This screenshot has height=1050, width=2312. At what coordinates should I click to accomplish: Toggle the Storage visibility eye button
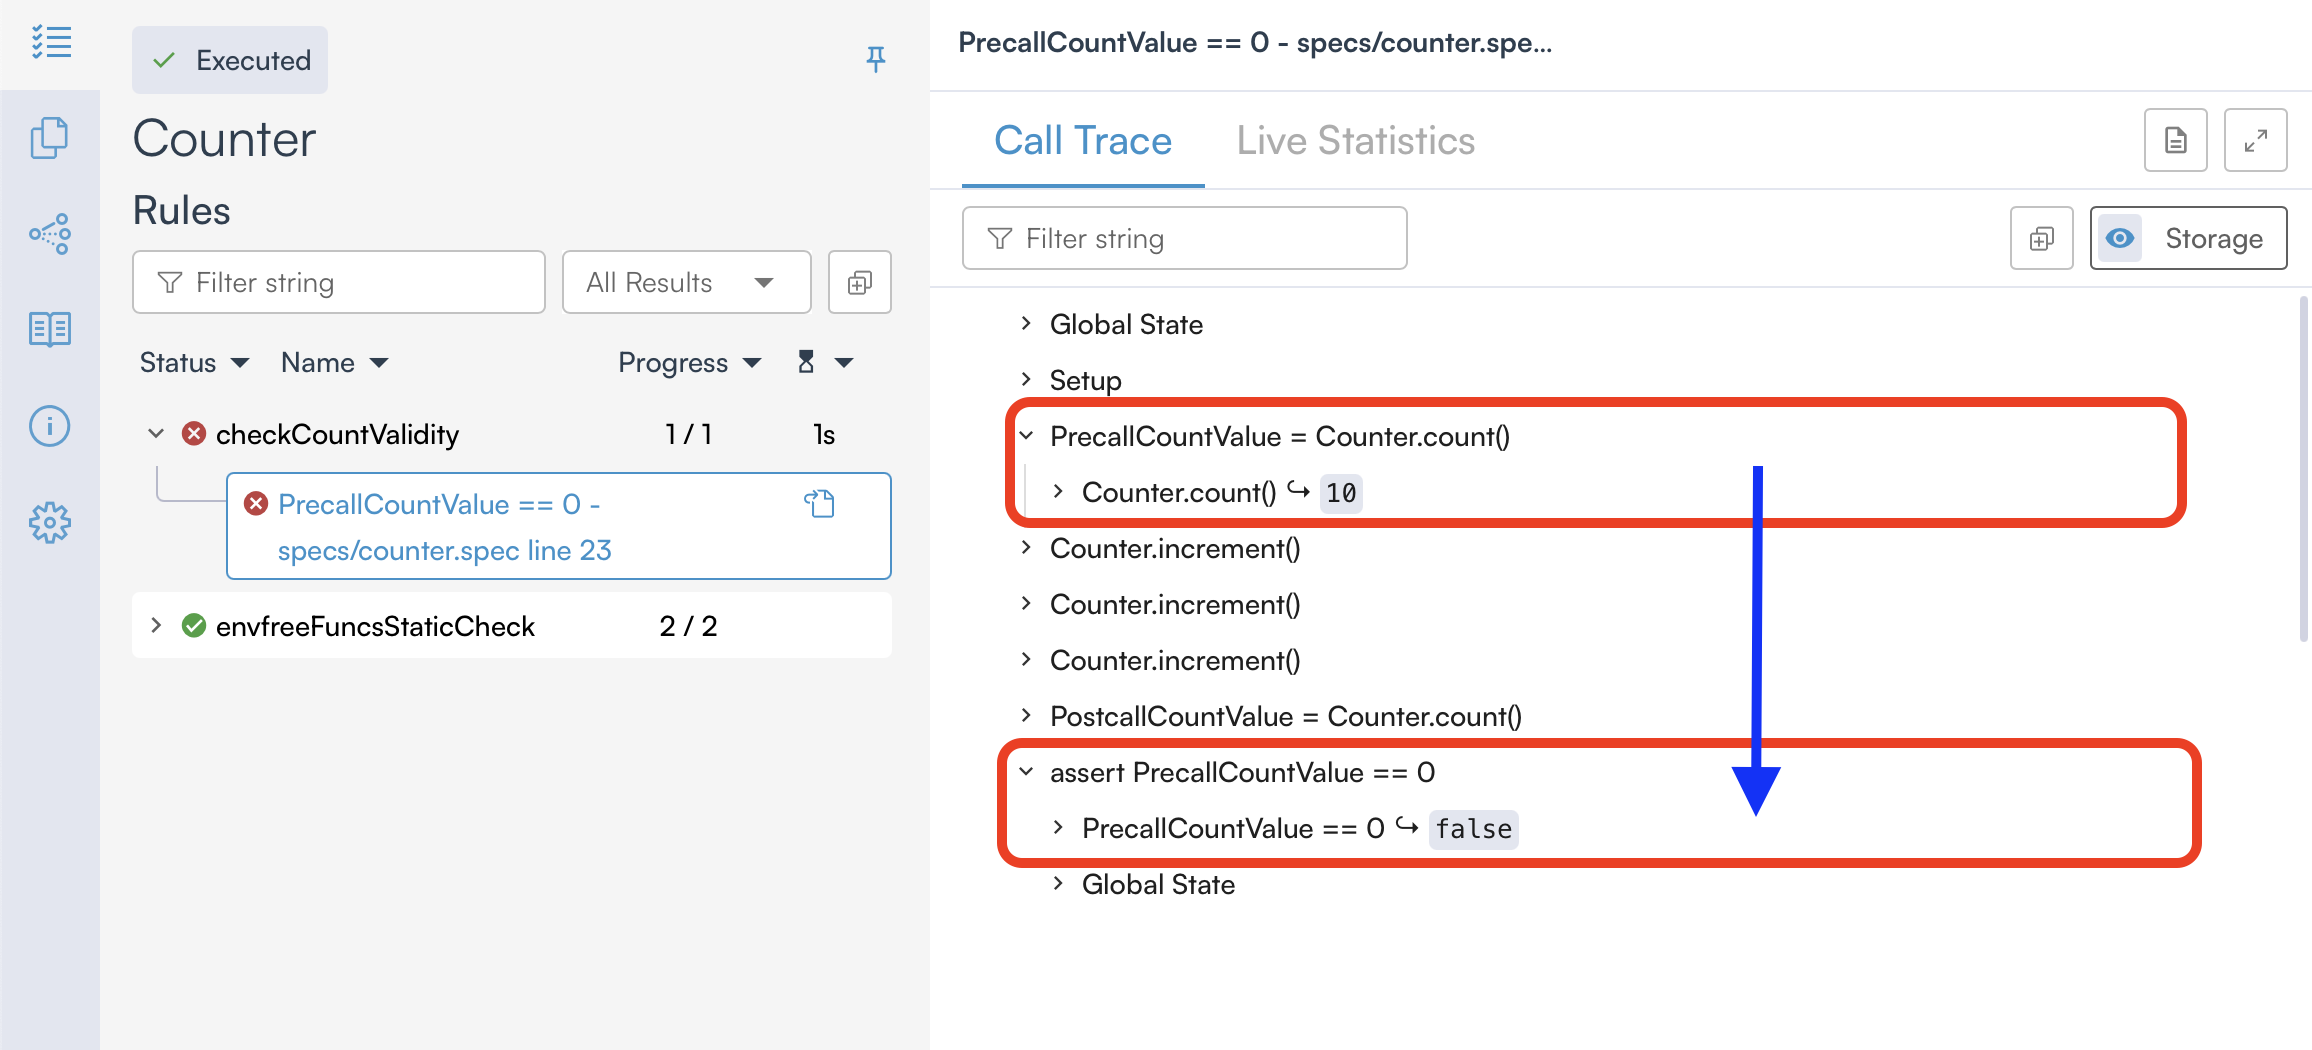2119,239
